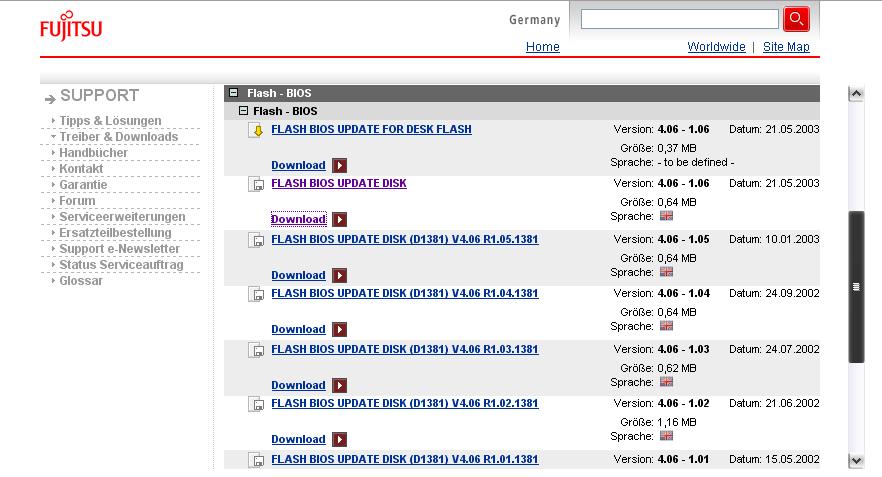This screenshot has width=882, height=477.
Task: Focus the search input field
Action: [680, 19]
